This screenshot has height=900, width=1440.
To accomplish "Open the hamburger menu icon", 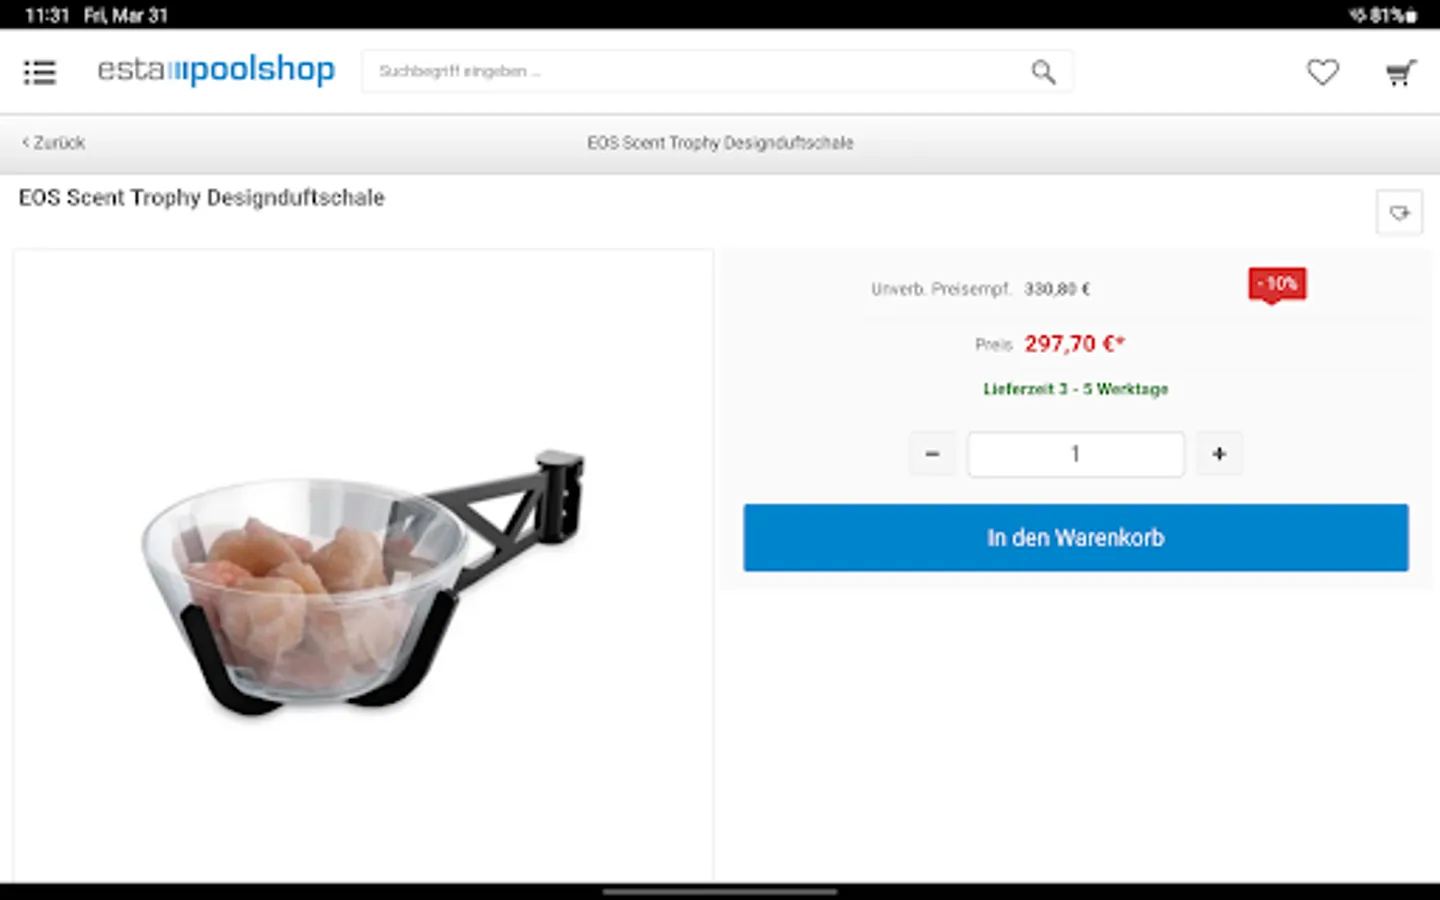I will point(40,72).
